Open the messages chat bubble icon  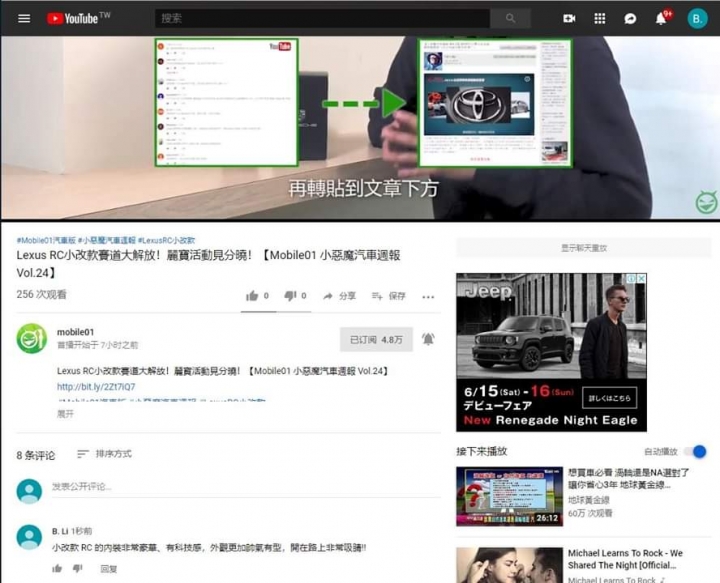click(x=630, y=18)
